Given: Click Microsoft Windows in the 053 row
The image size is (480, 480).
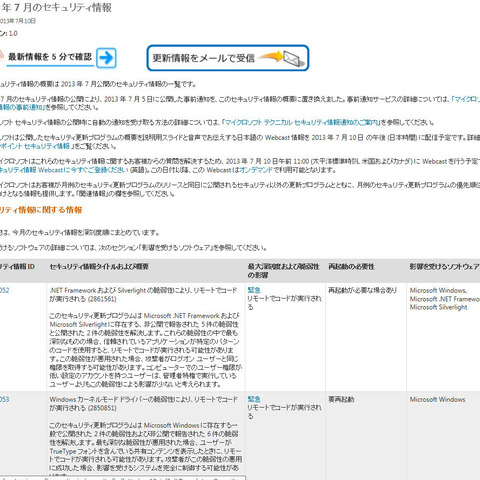Looking at the screenshot, I should click(437, 399).
